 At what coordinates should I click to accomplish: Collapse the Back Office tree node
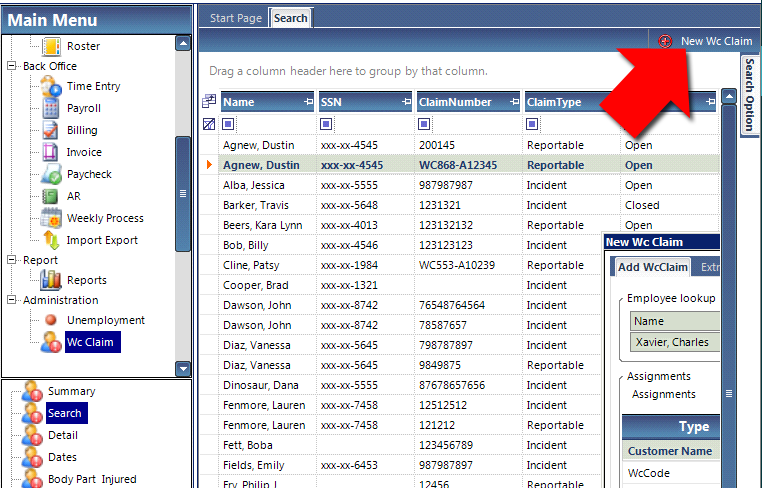pos(12,66)
